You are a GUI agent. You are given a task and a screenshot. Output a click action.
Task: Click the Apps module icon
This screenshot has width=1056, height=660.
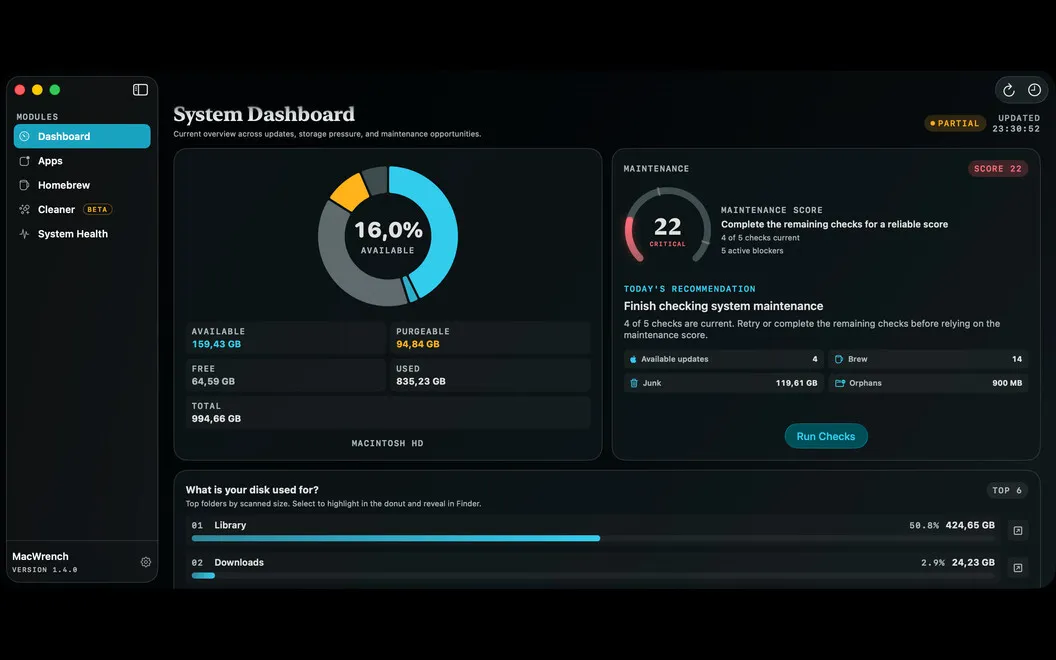(24, 161)
